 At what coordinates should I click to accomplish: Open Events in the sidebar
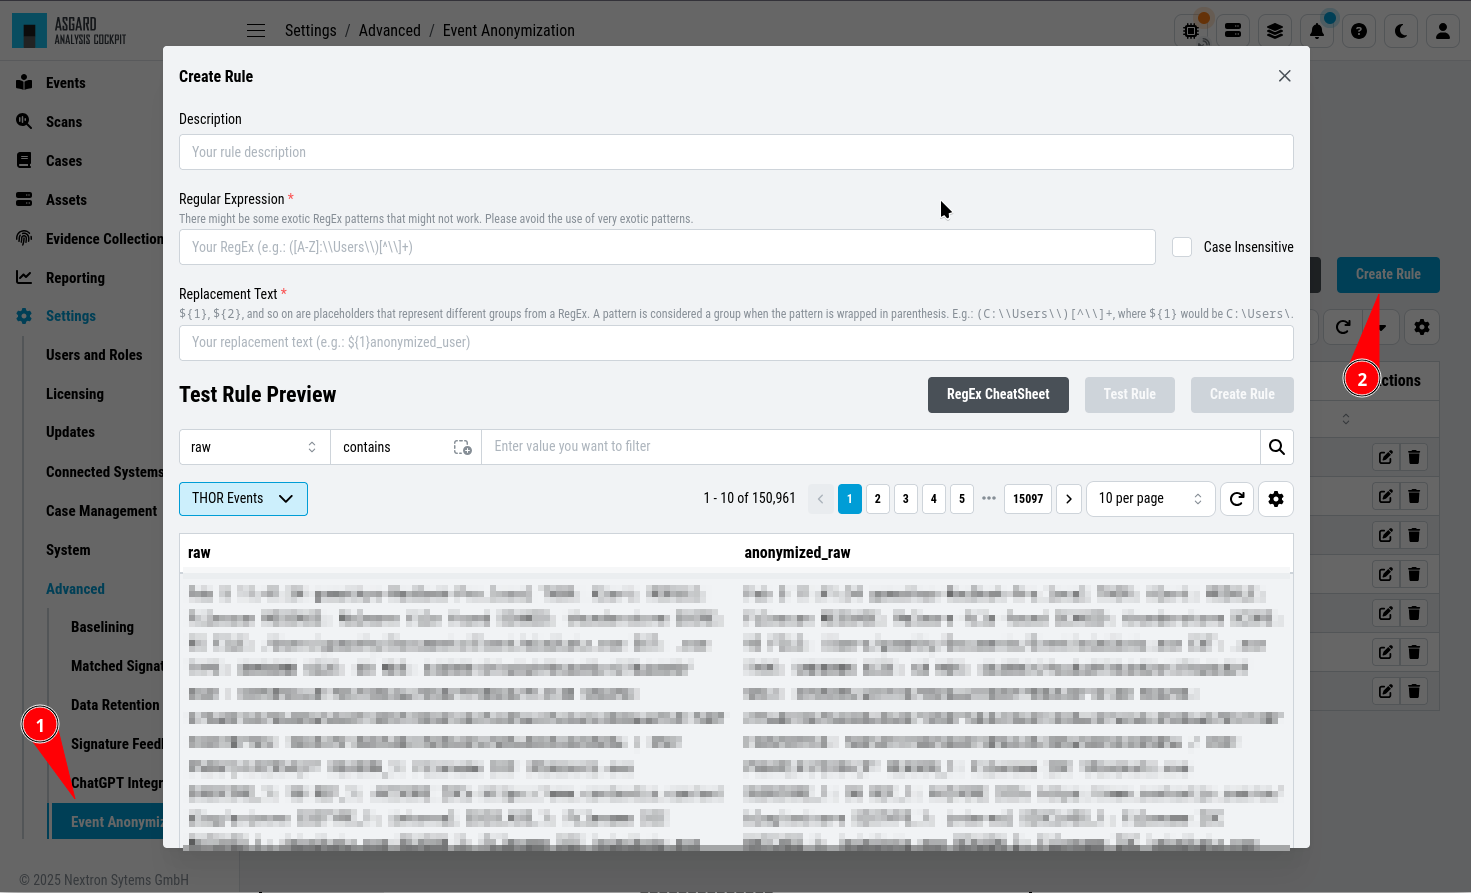[x=65, y=83]
